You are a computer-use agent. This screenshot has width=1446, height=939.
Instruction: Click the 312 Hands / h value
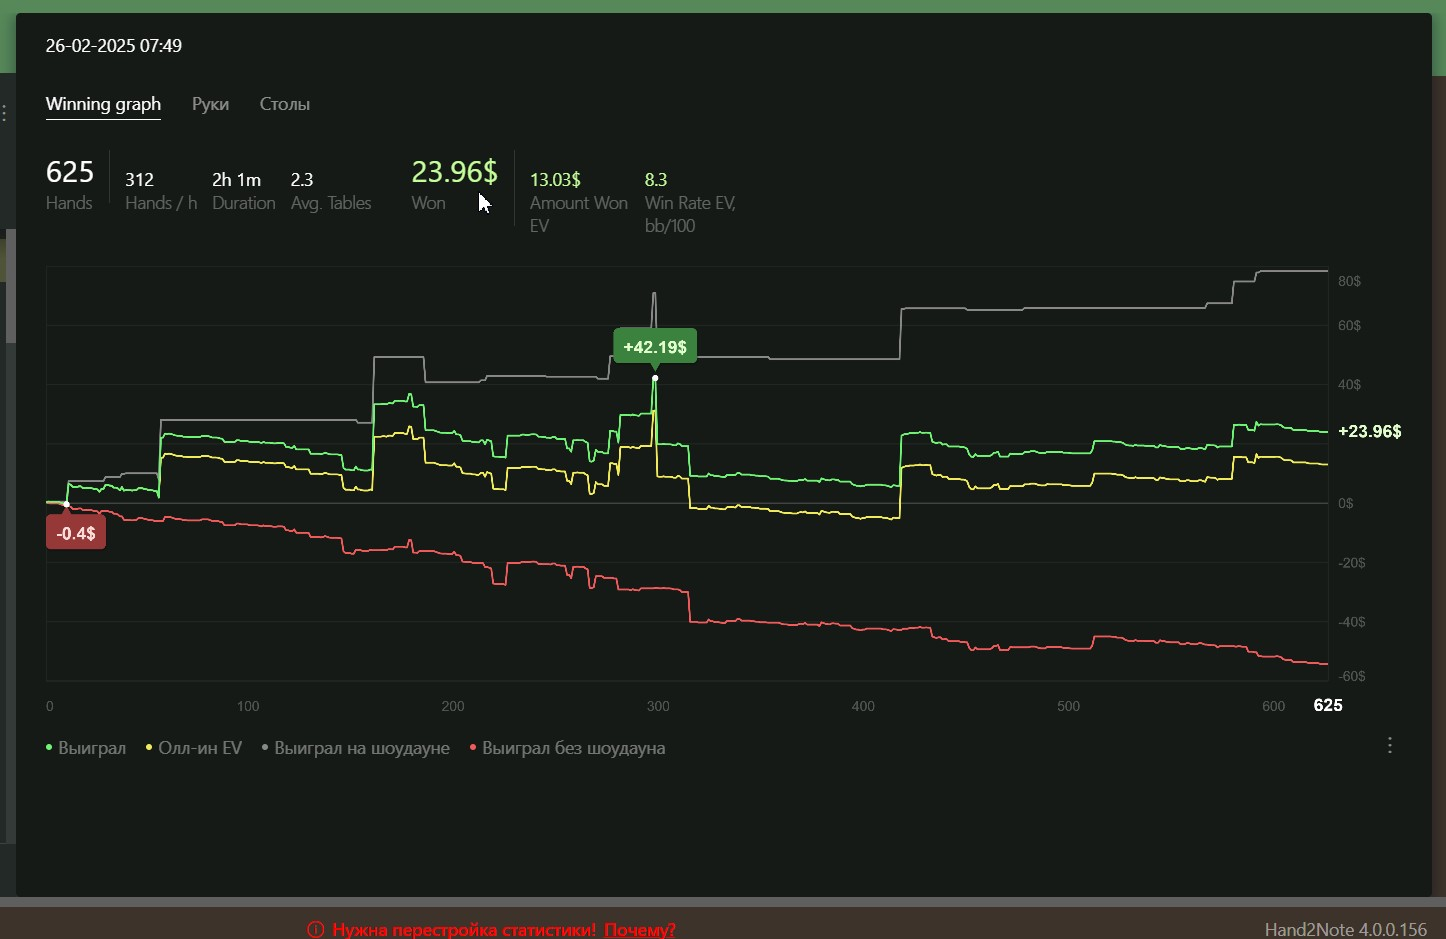(x=139, y=180)
